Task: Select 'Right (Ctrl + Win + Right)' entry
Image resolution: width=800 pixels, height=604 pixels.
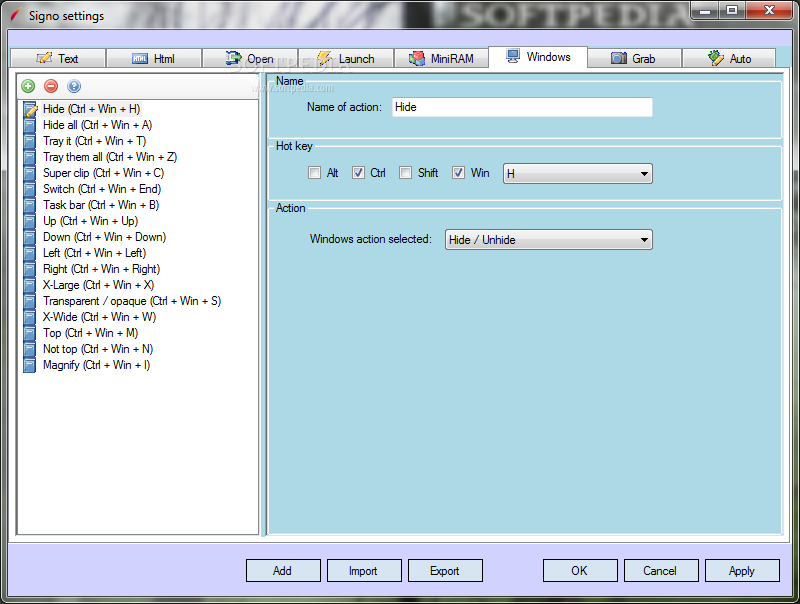Action: point(102,269)
